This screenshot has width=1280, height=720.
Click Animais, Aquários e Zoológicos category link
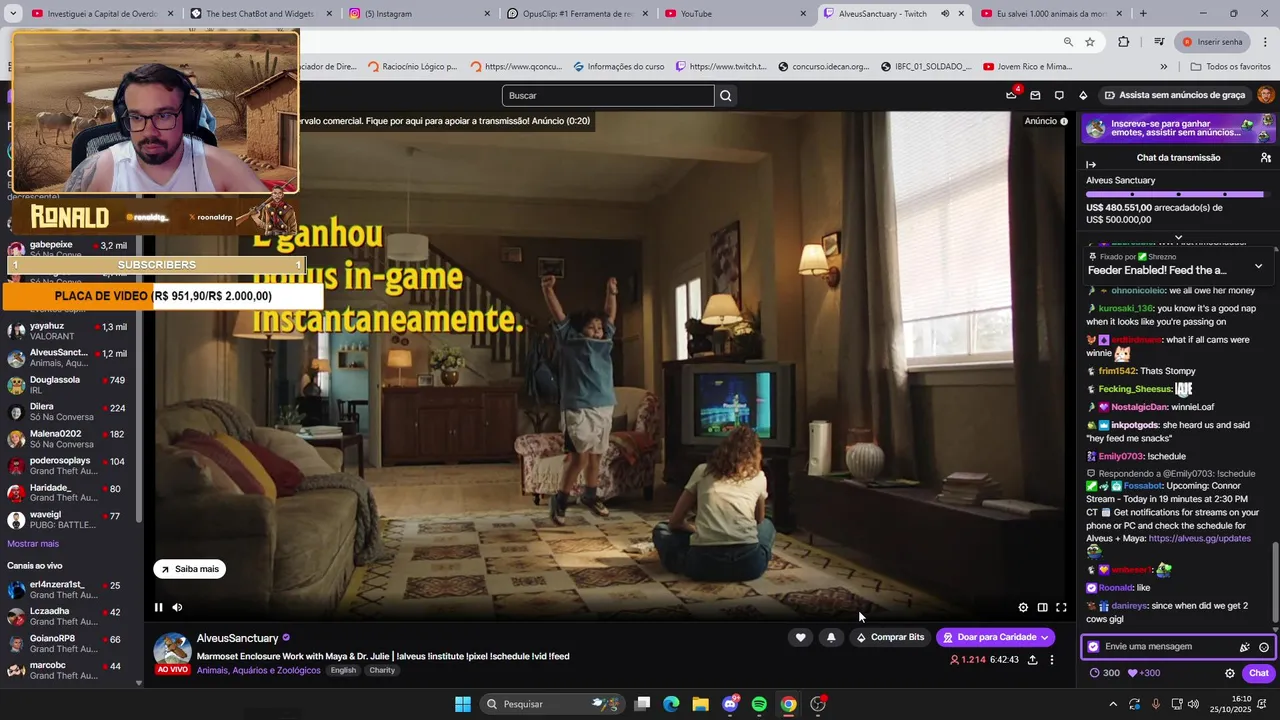point(258,670)
